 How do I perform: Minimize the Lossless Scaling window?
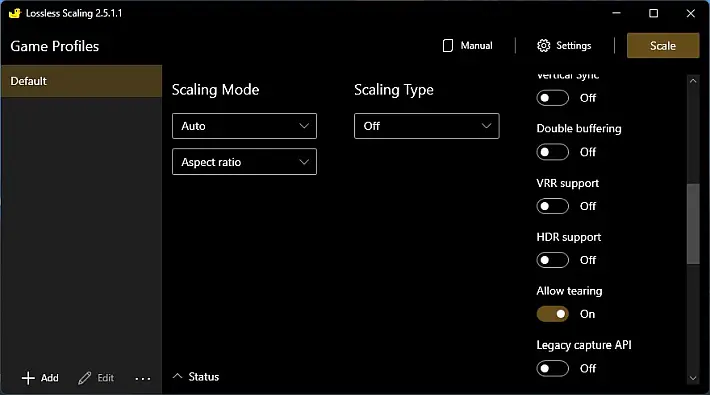616,13
